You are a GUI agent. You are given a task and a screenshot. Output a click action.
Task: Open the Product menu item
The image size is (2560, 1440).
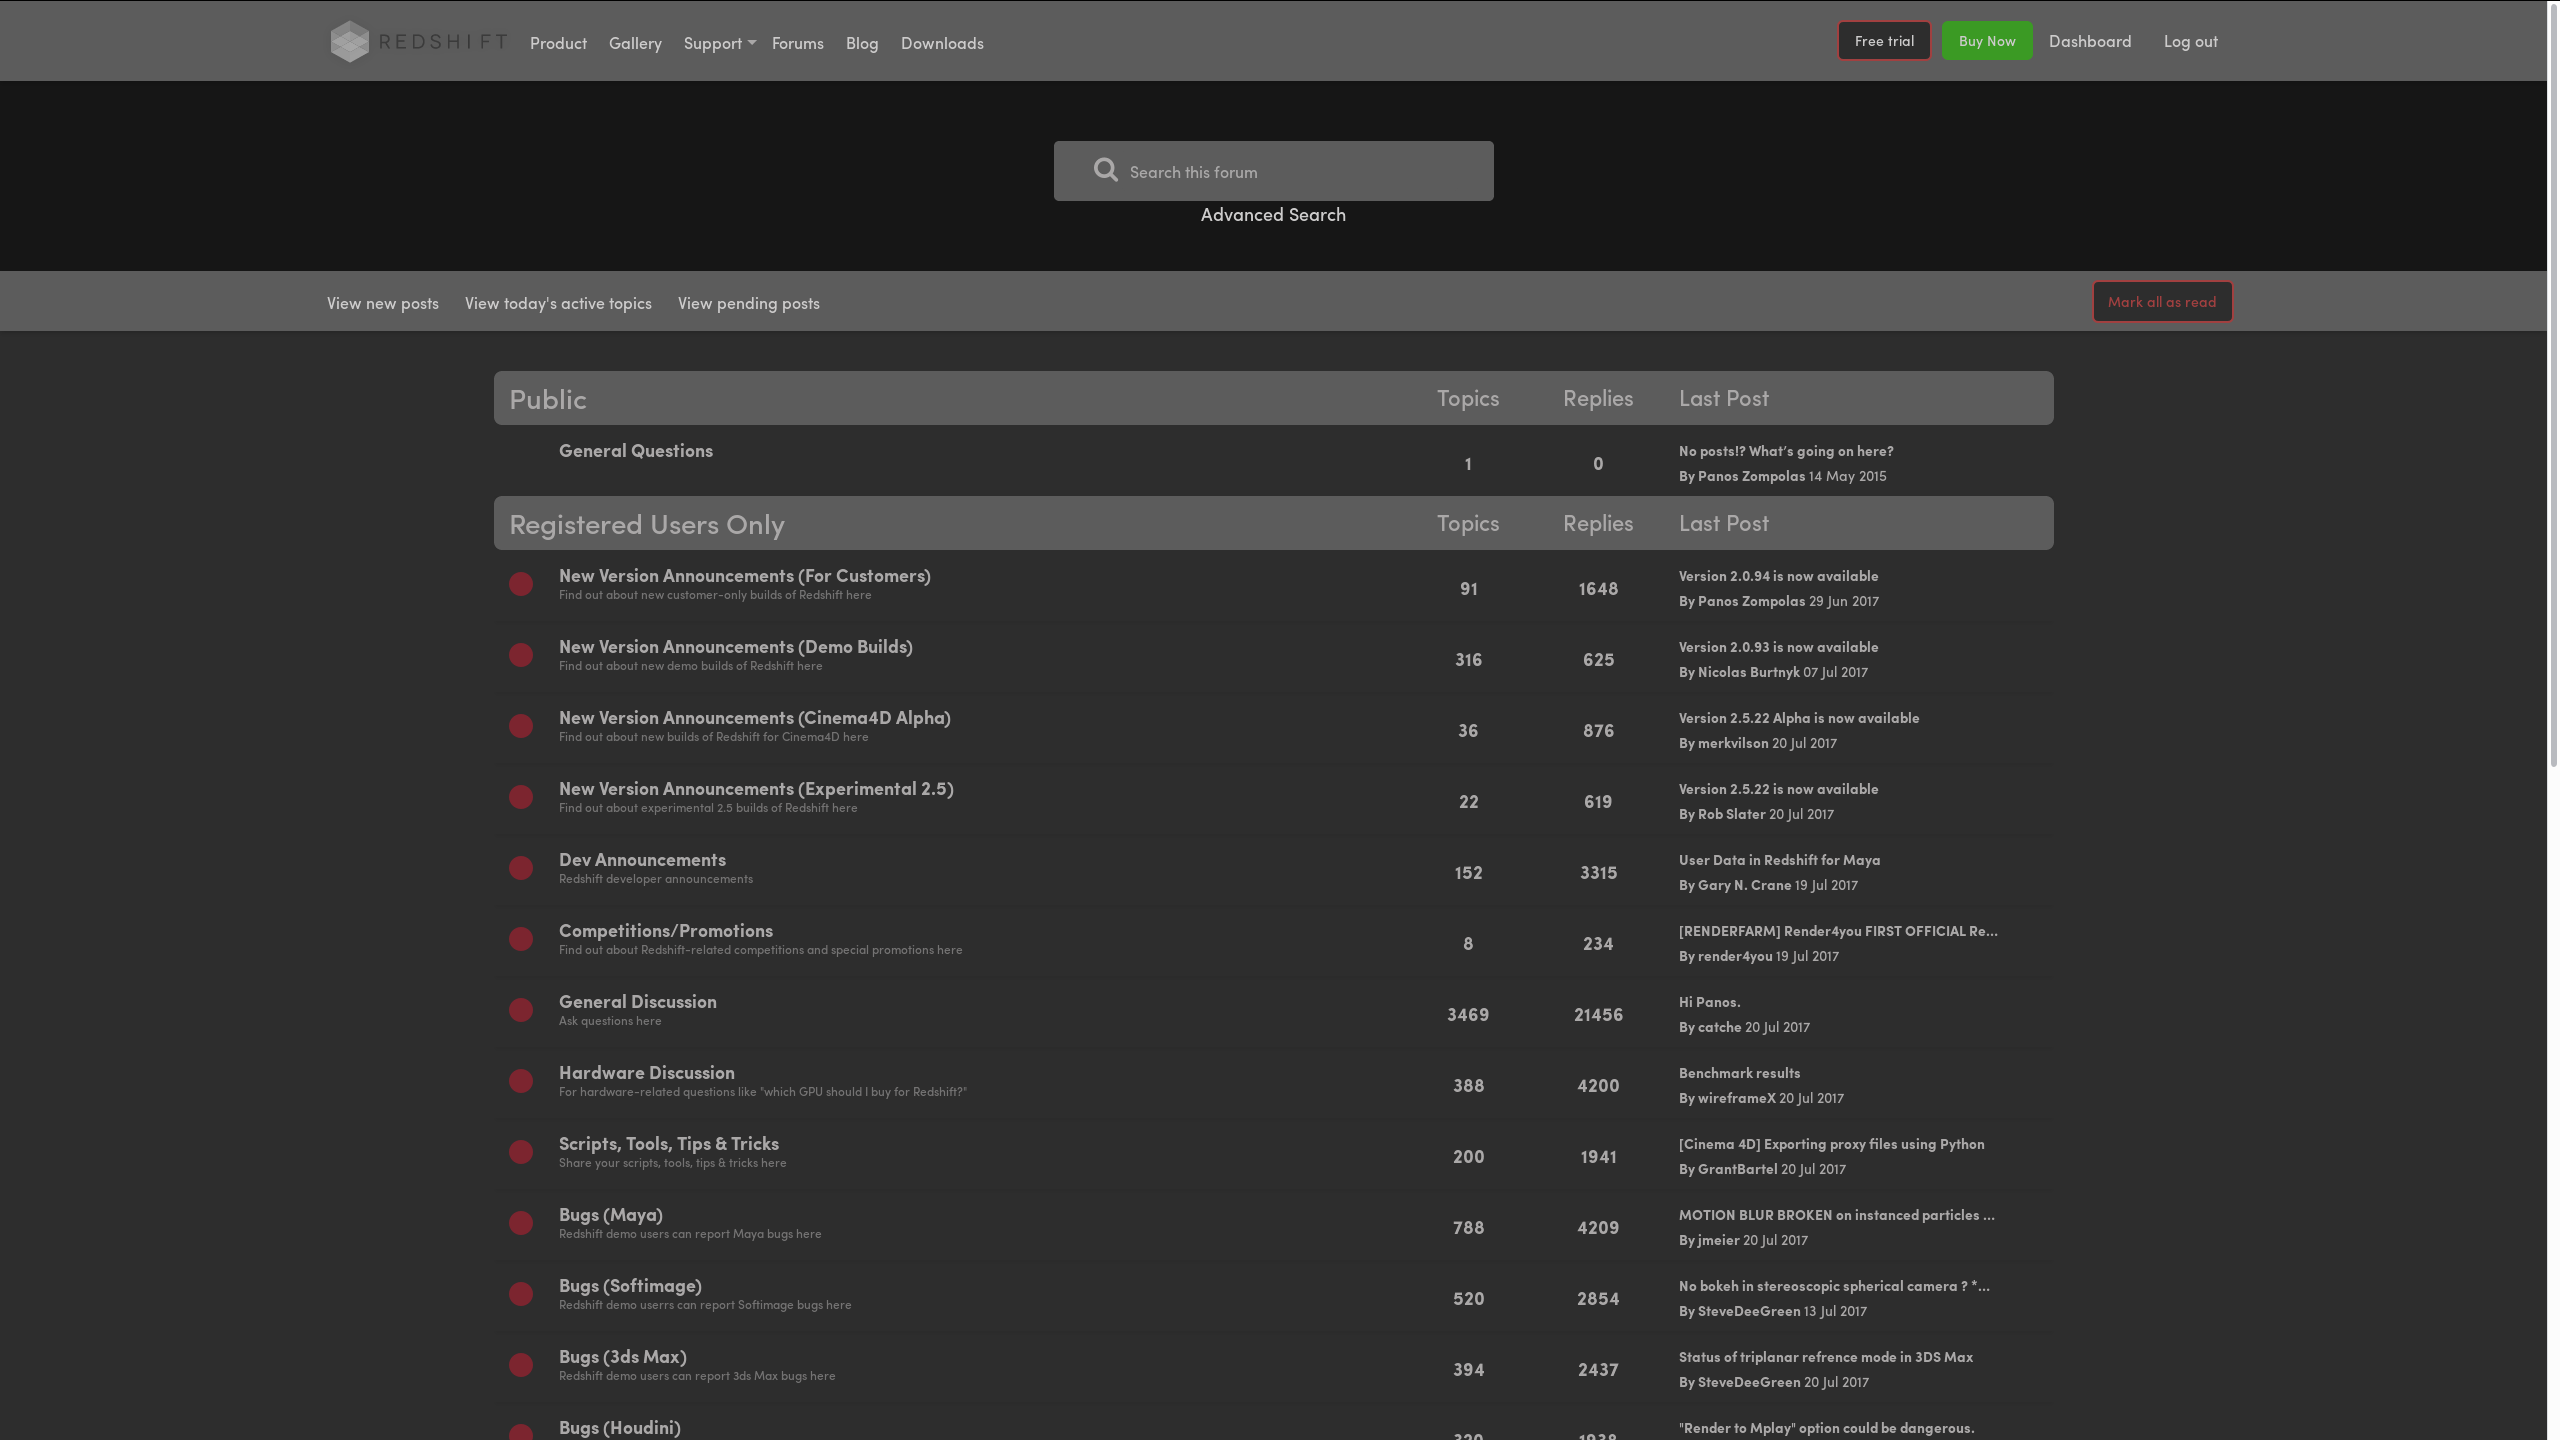point(558,43)
